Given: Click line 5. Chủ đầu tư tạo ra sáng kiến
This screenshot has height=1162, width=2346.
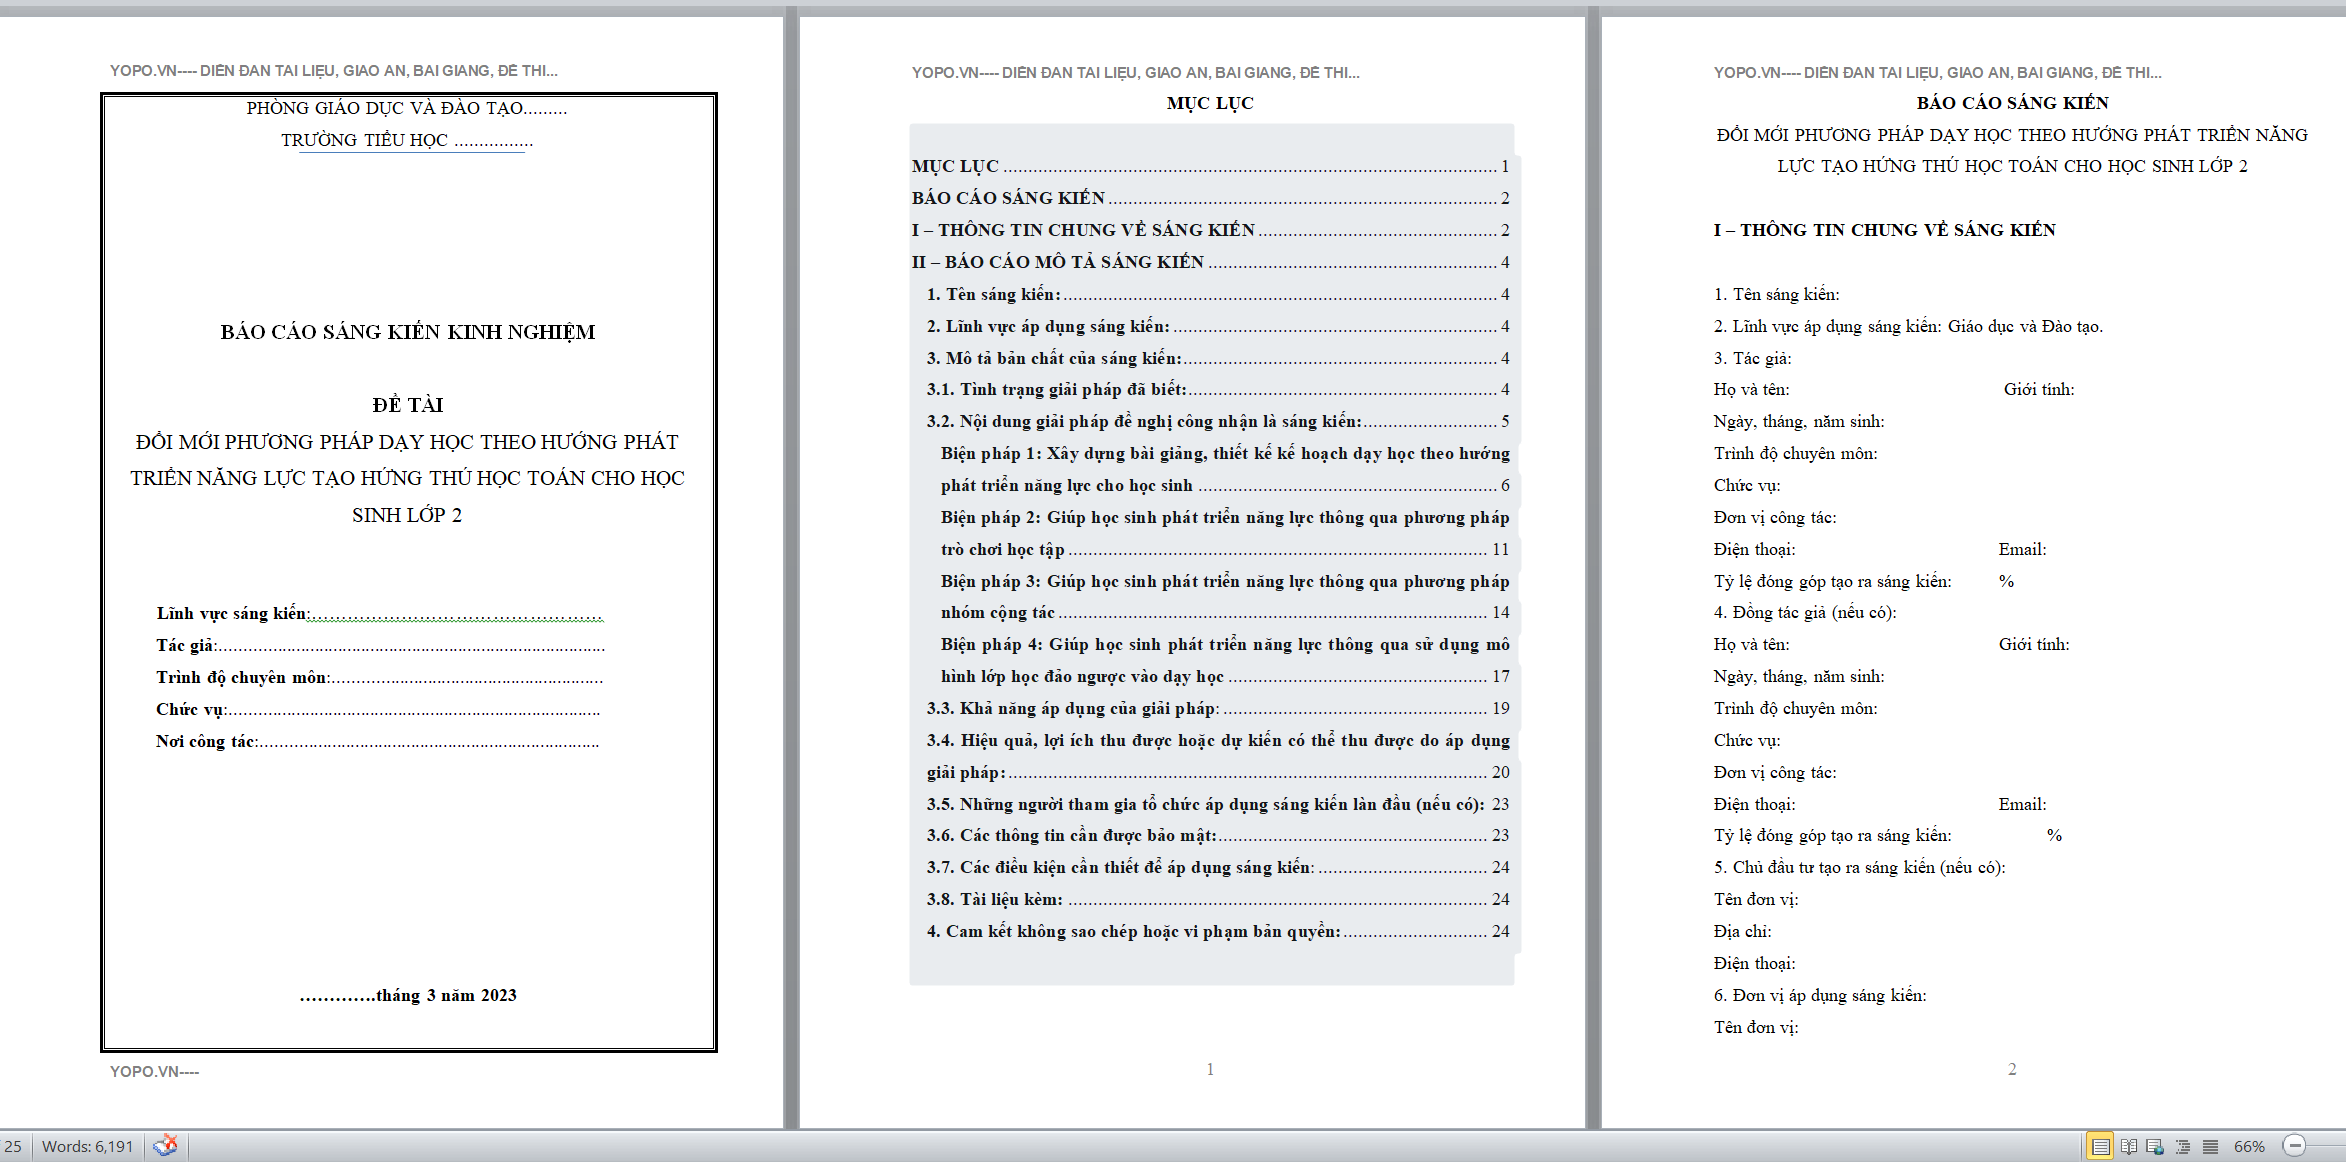Looking at the screenshot, I should [1860, 867].
